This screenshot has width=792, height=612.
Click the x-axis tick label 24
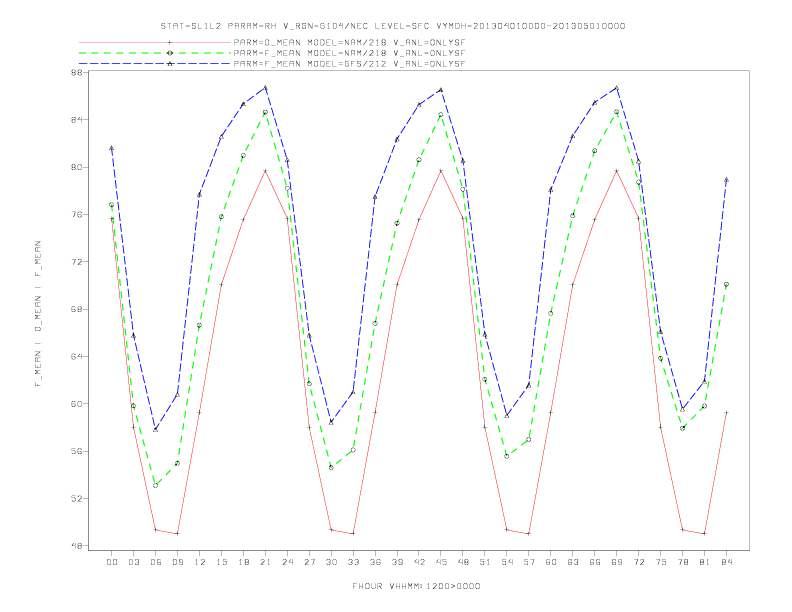[287, 562]
